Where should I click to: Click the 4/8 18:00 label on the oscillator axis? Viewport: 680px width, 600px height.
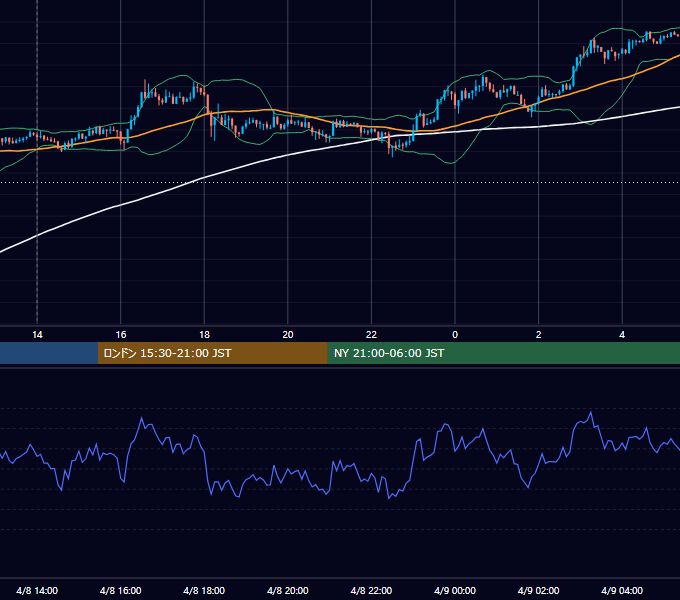click(x=204, y=590)
